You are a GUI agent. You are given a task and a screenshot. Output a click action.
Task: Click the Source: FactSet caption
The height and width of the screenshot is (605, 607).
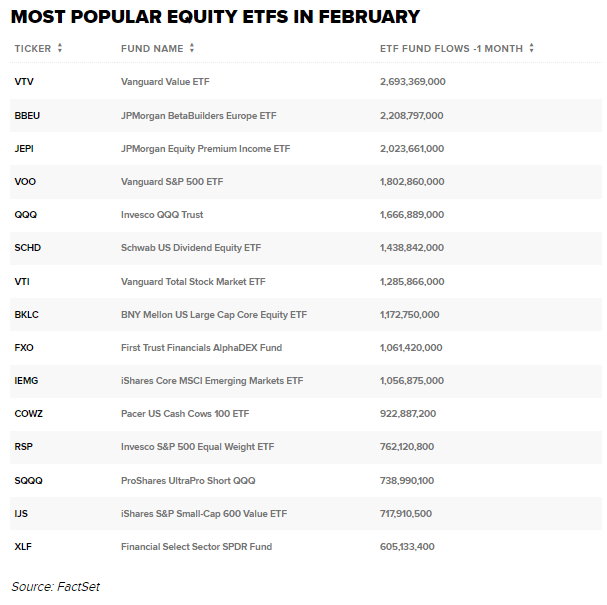[56, 586]
